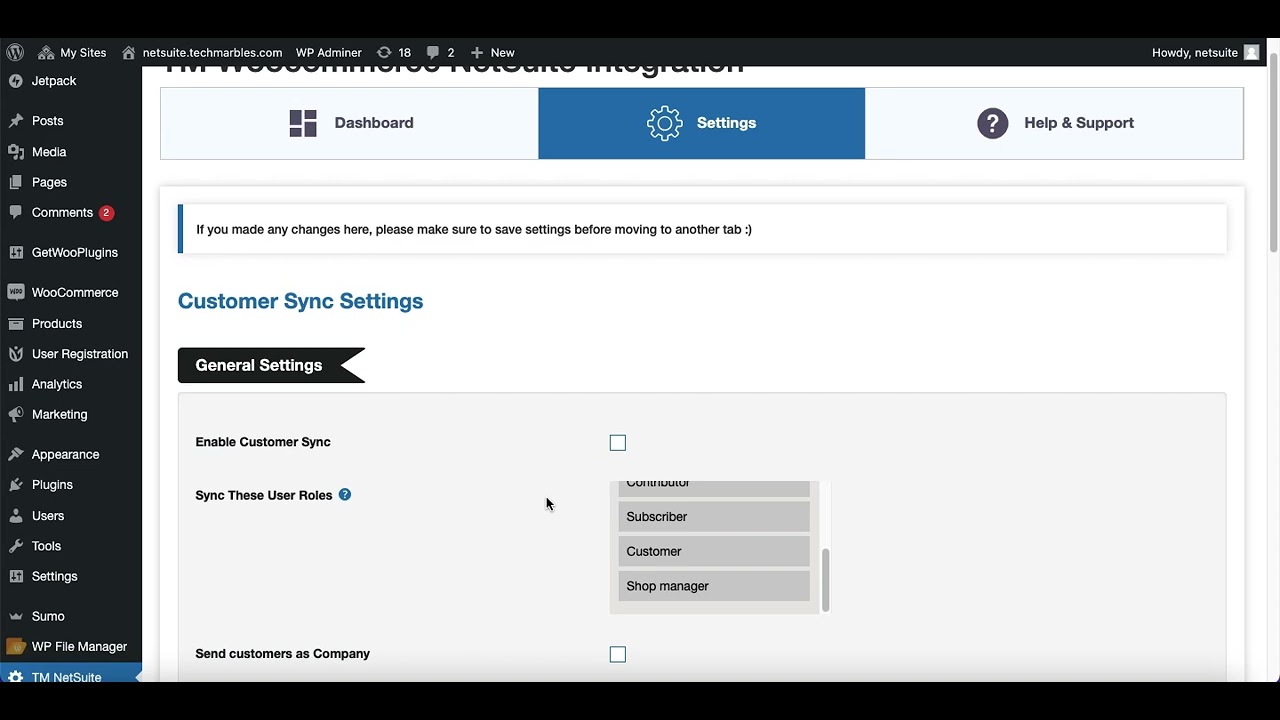Click the Send customers as Company label
Viewport: 1280px width, 720px height.
coord(283,654)
